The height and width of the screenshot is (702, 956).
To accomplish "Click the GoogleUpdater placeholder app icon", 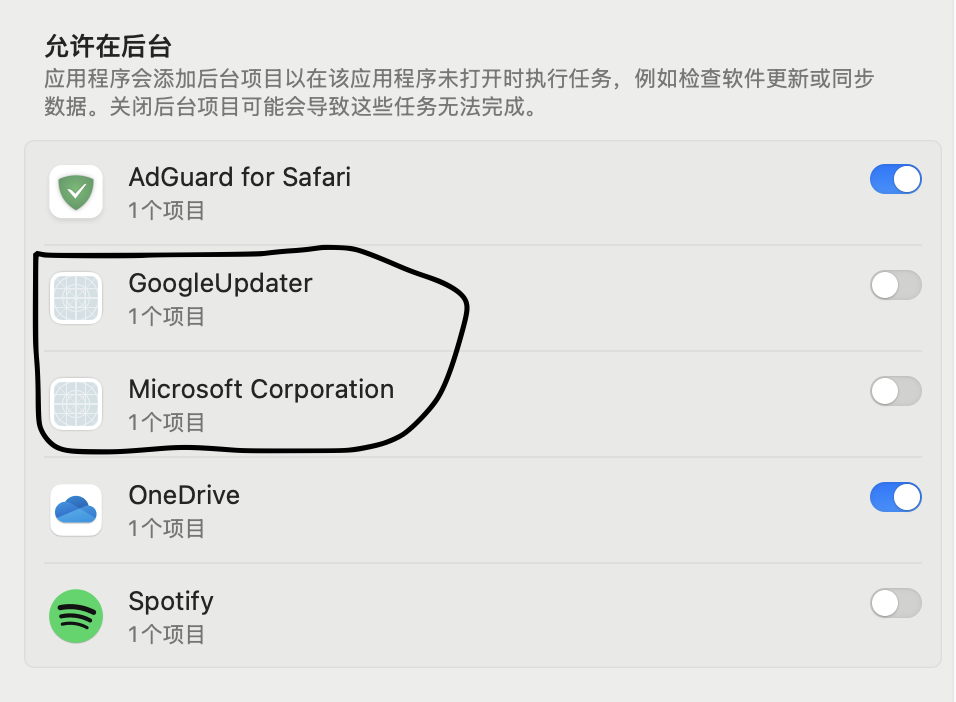I will (76, 298).
